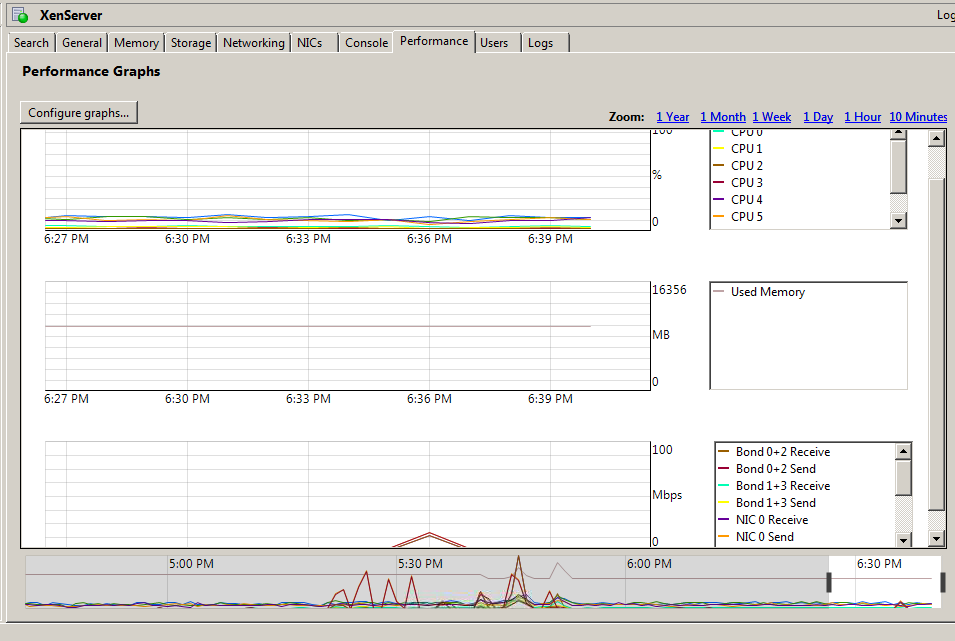The width and height of the screenshot is (955, 641).
Task: Set zoom to 1 Year
Action: tap(672, 117)
